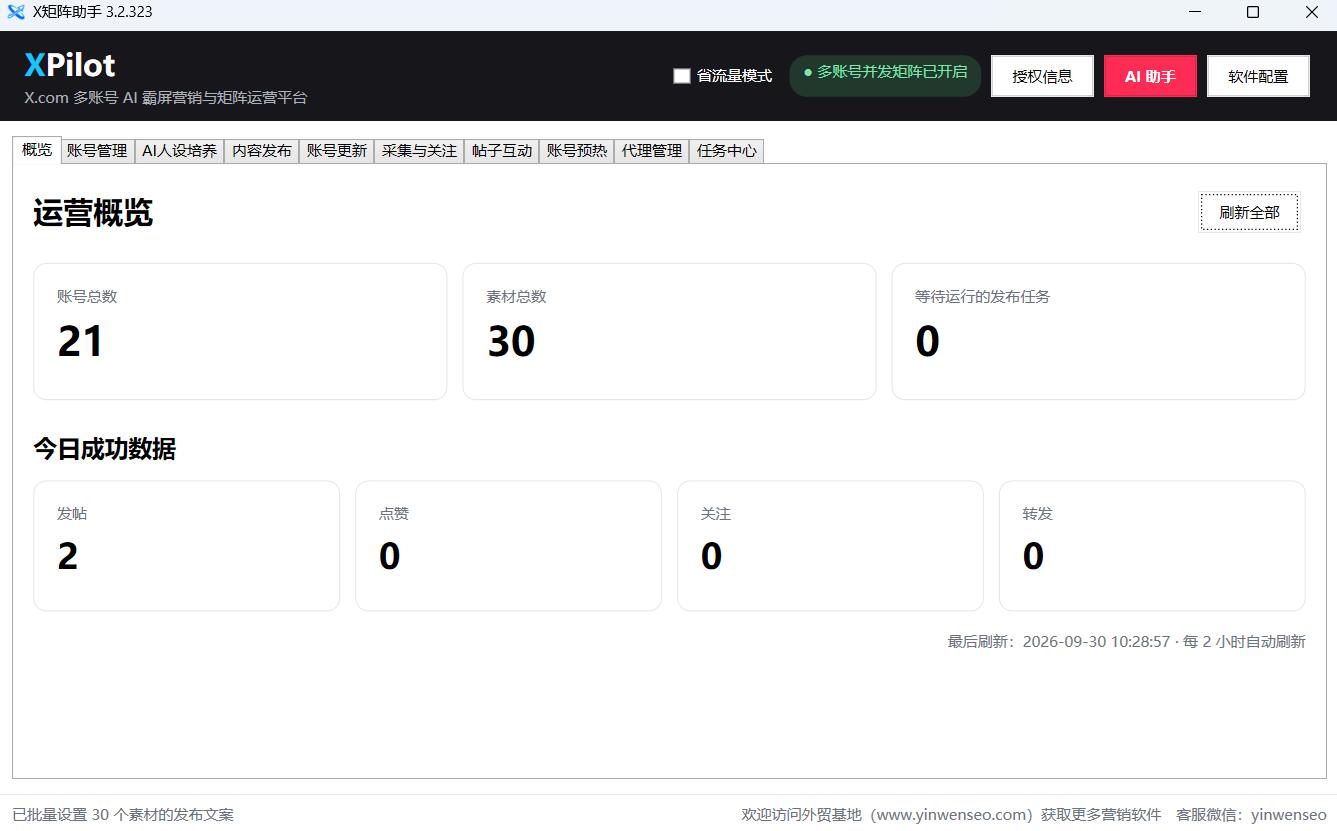Click the 客服微信:yinwenseo text
Image resolution: width=1337 pixels, height=831 pixels.
click(1251, 814)
